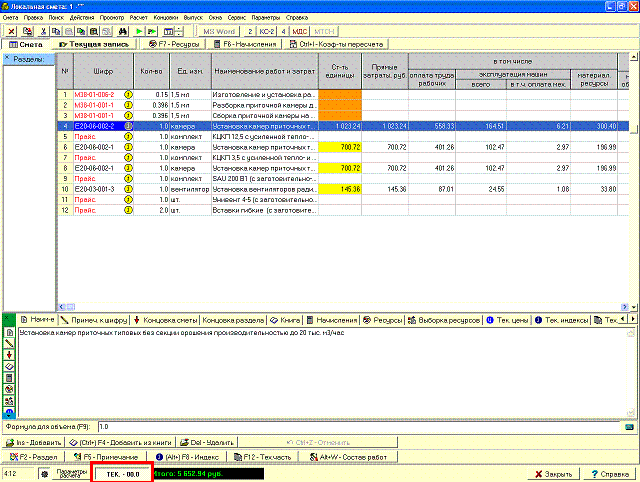Click the MS Word export button
This screenshot has width=640, height=482.
coord(219,32)
